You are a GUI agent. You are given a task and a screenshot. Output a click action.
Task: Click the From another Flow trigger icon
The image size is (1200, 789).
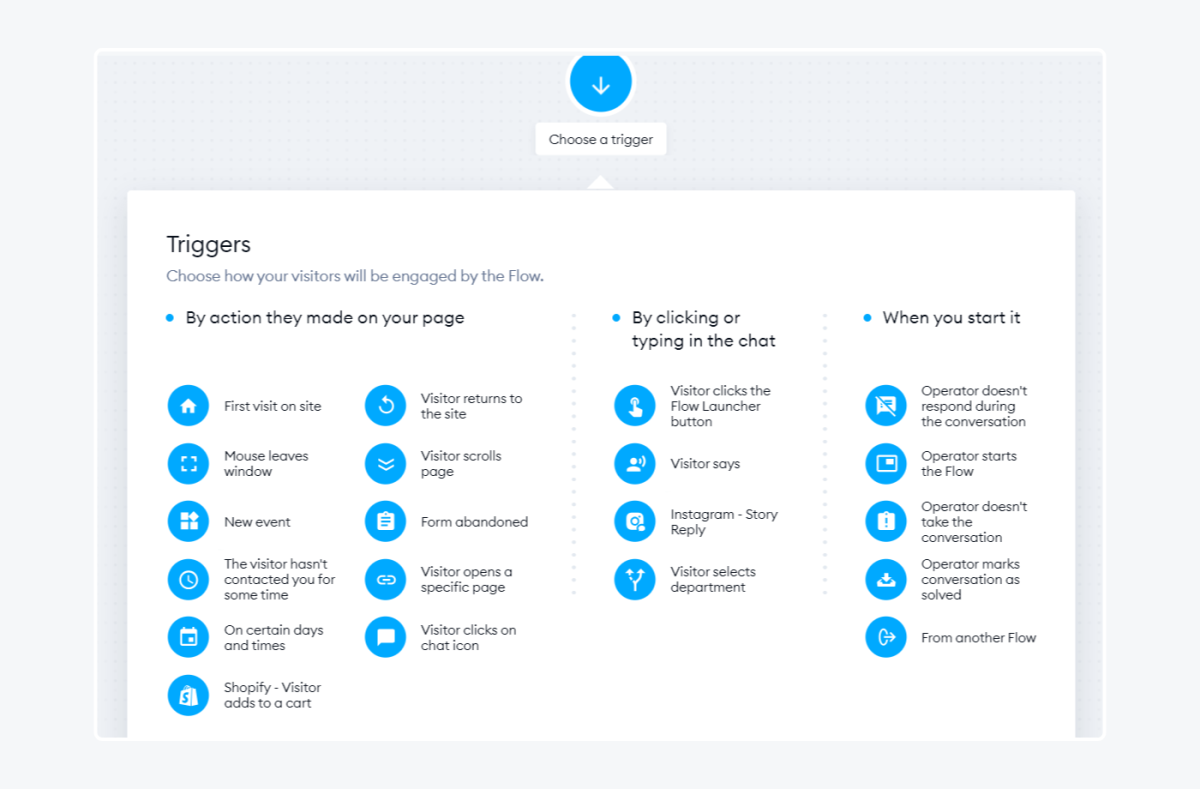[x=885, y=637]
